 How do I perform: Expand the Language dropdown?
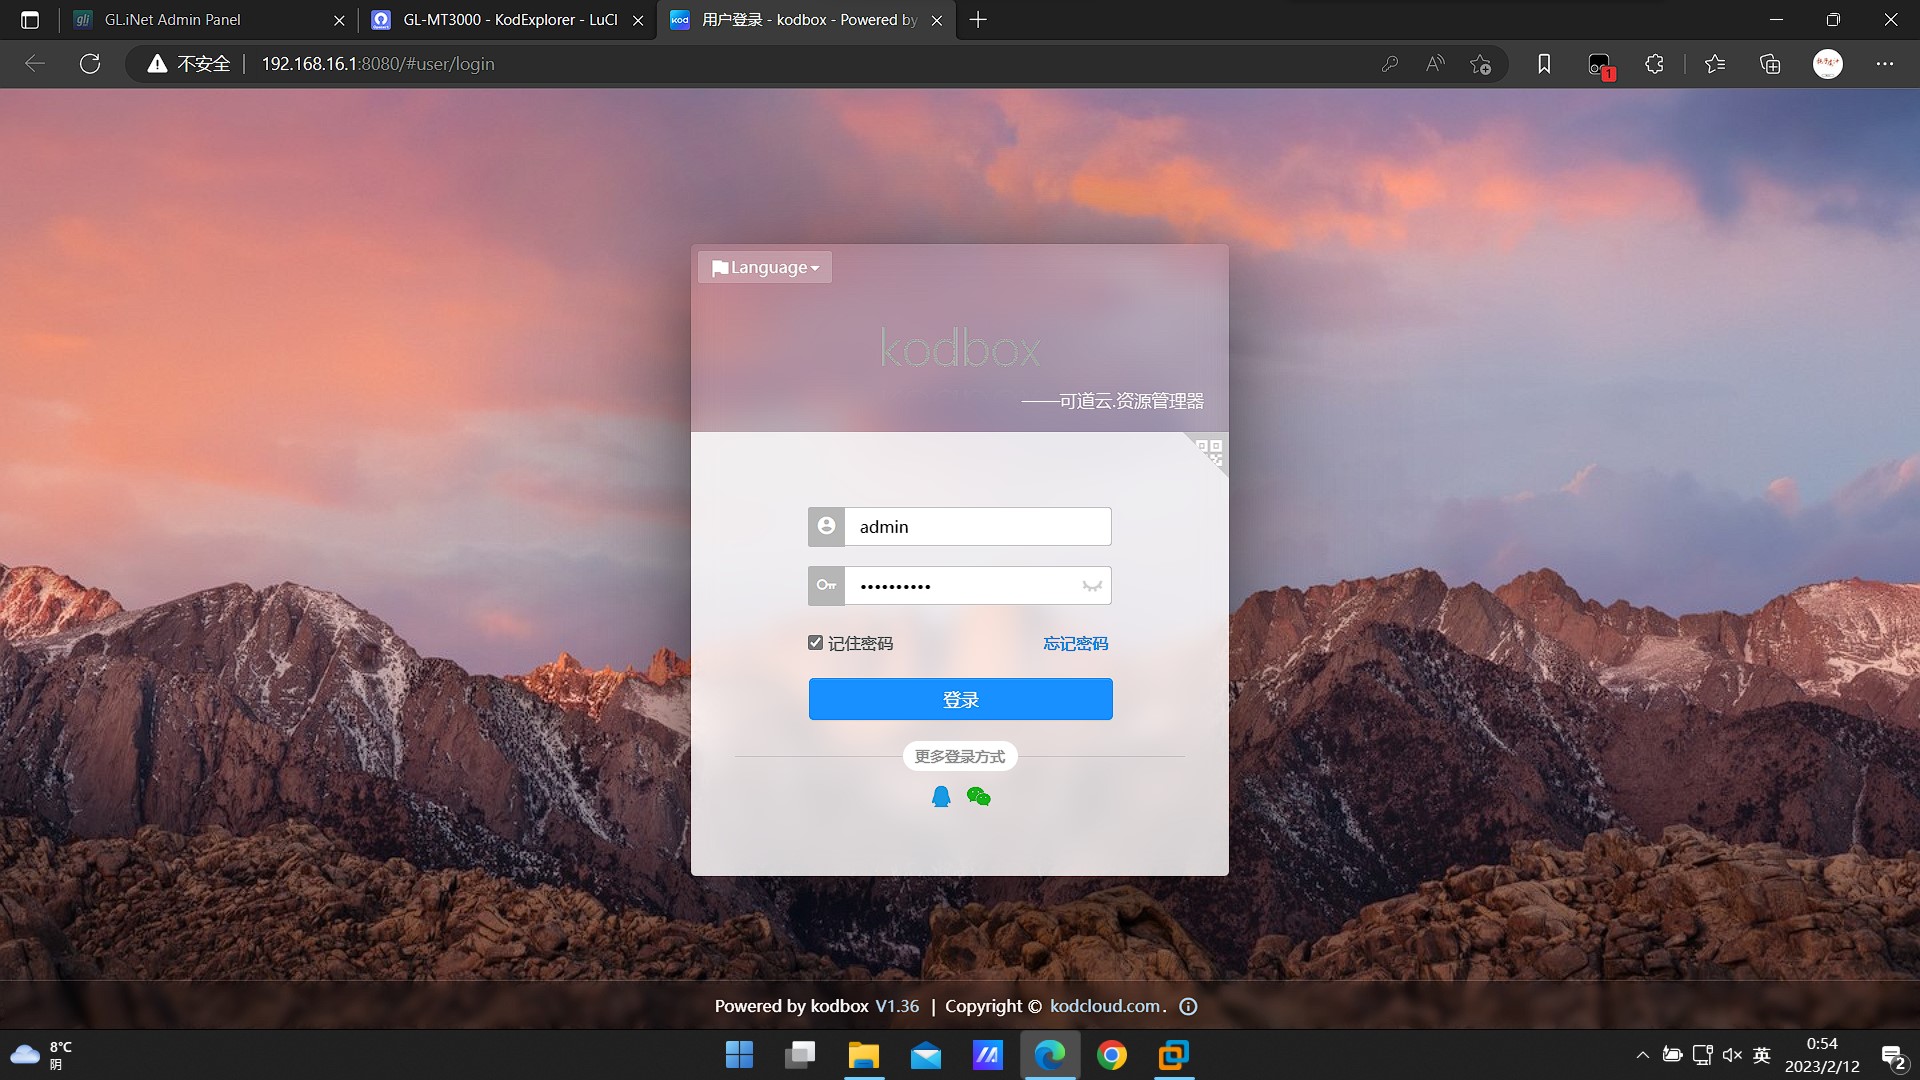(765, 267)
